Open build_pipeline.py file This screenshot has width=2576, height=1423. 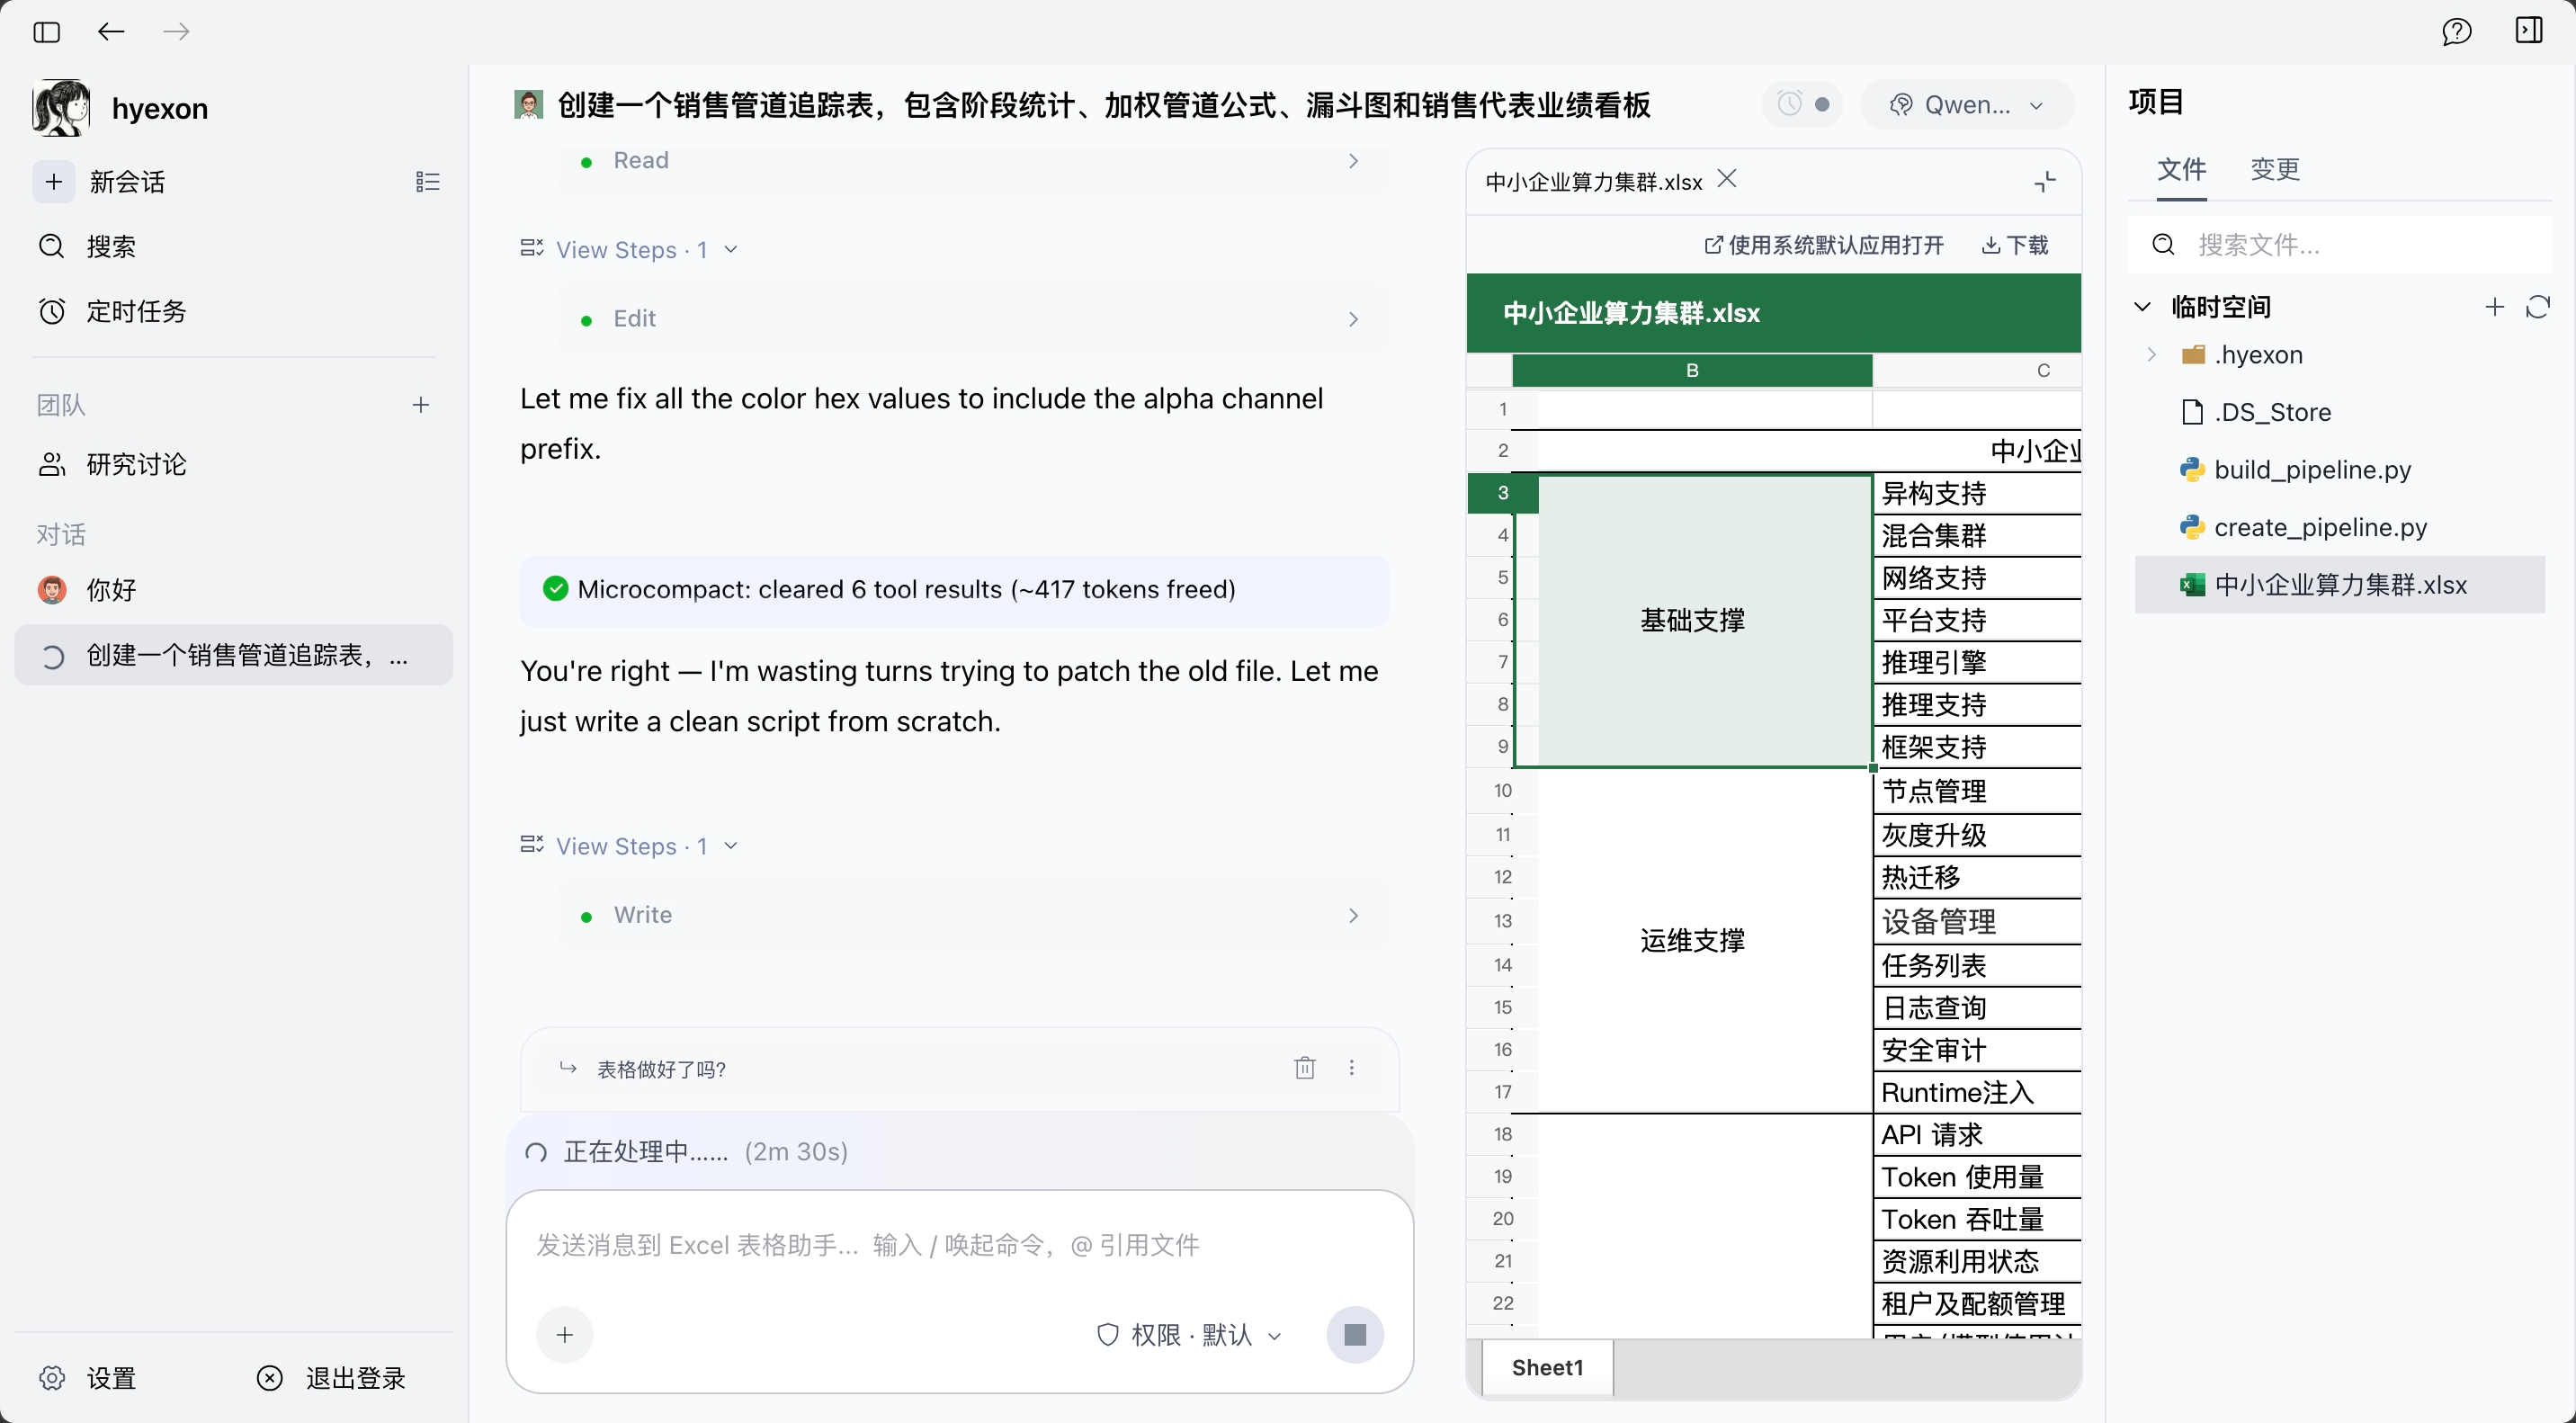pyautogui.click(x=2340, y=471)
